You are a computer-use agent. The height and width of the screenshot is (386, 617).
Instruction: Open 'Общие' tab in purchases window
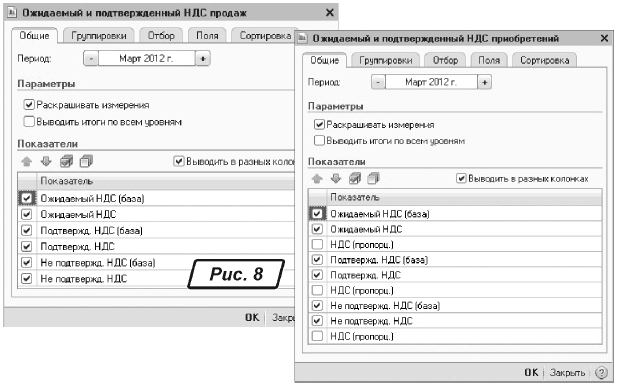(x=325, y=60)
